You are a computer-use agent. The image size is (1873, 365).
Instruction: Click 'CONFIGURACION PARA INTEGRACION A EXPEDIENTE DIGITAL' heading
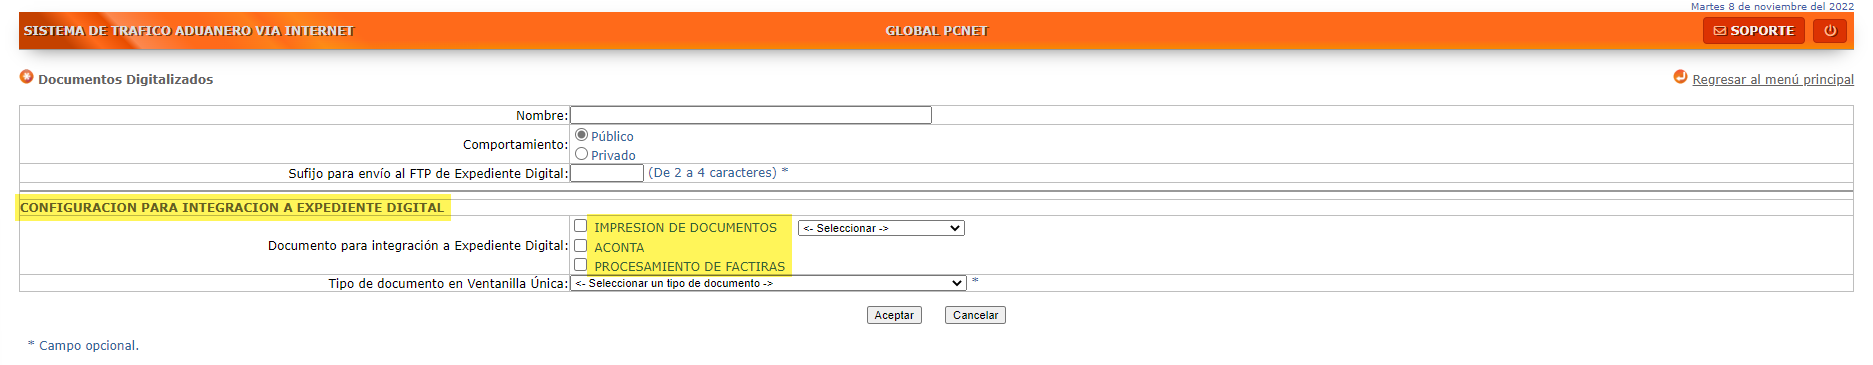click(x=232, y=208)
